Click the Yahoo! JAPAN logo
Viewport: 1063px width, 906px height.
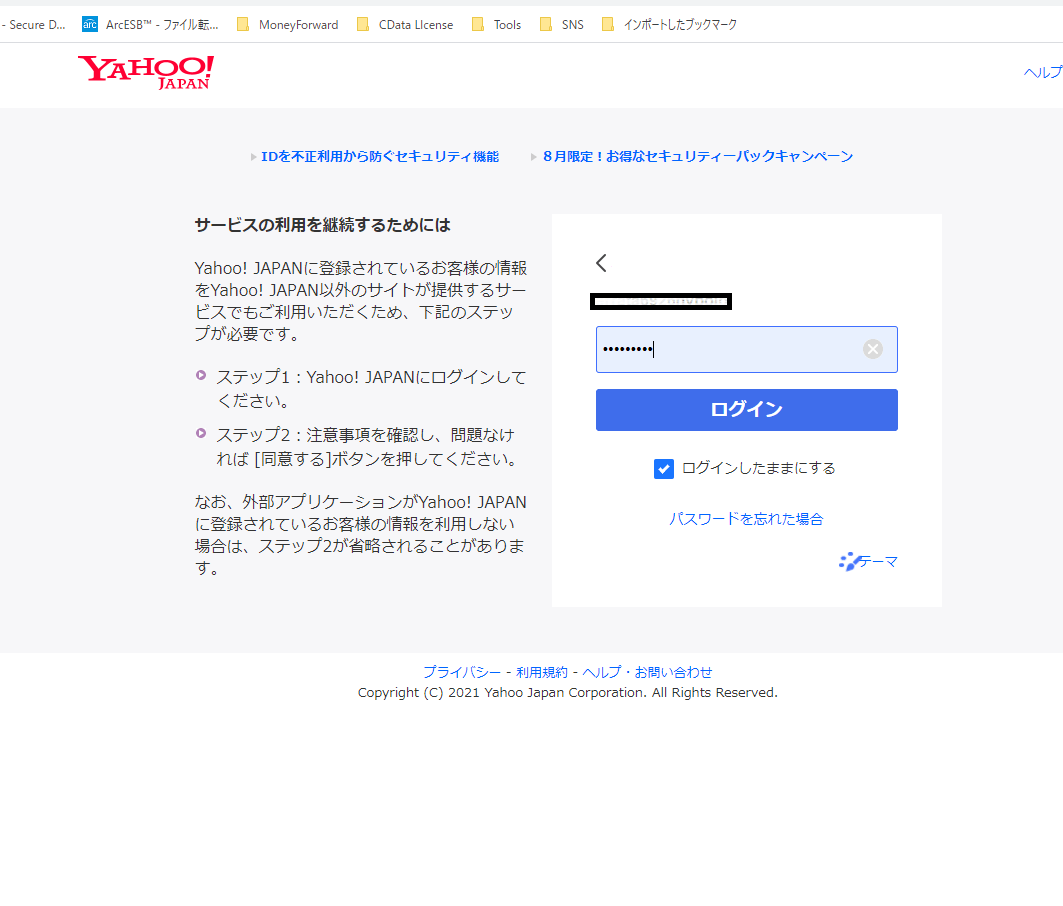146,72
